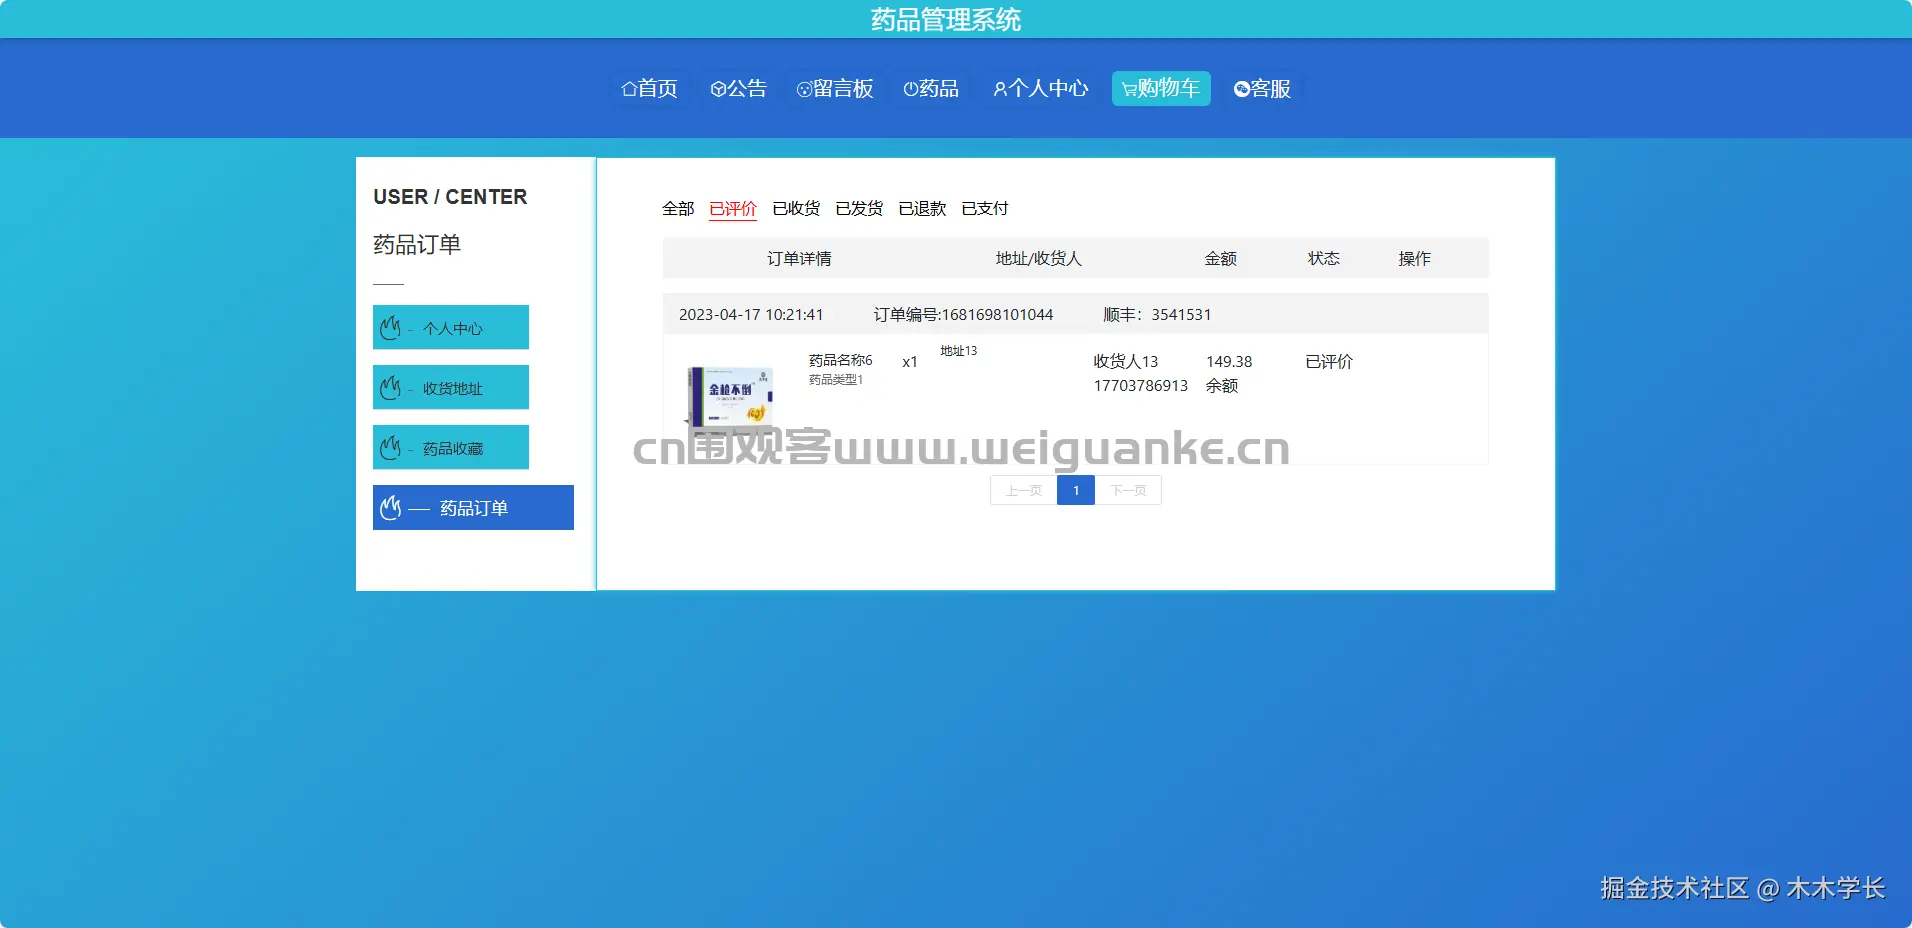
Task: Click the smiley icon beside 留言板
Action: 804,89
